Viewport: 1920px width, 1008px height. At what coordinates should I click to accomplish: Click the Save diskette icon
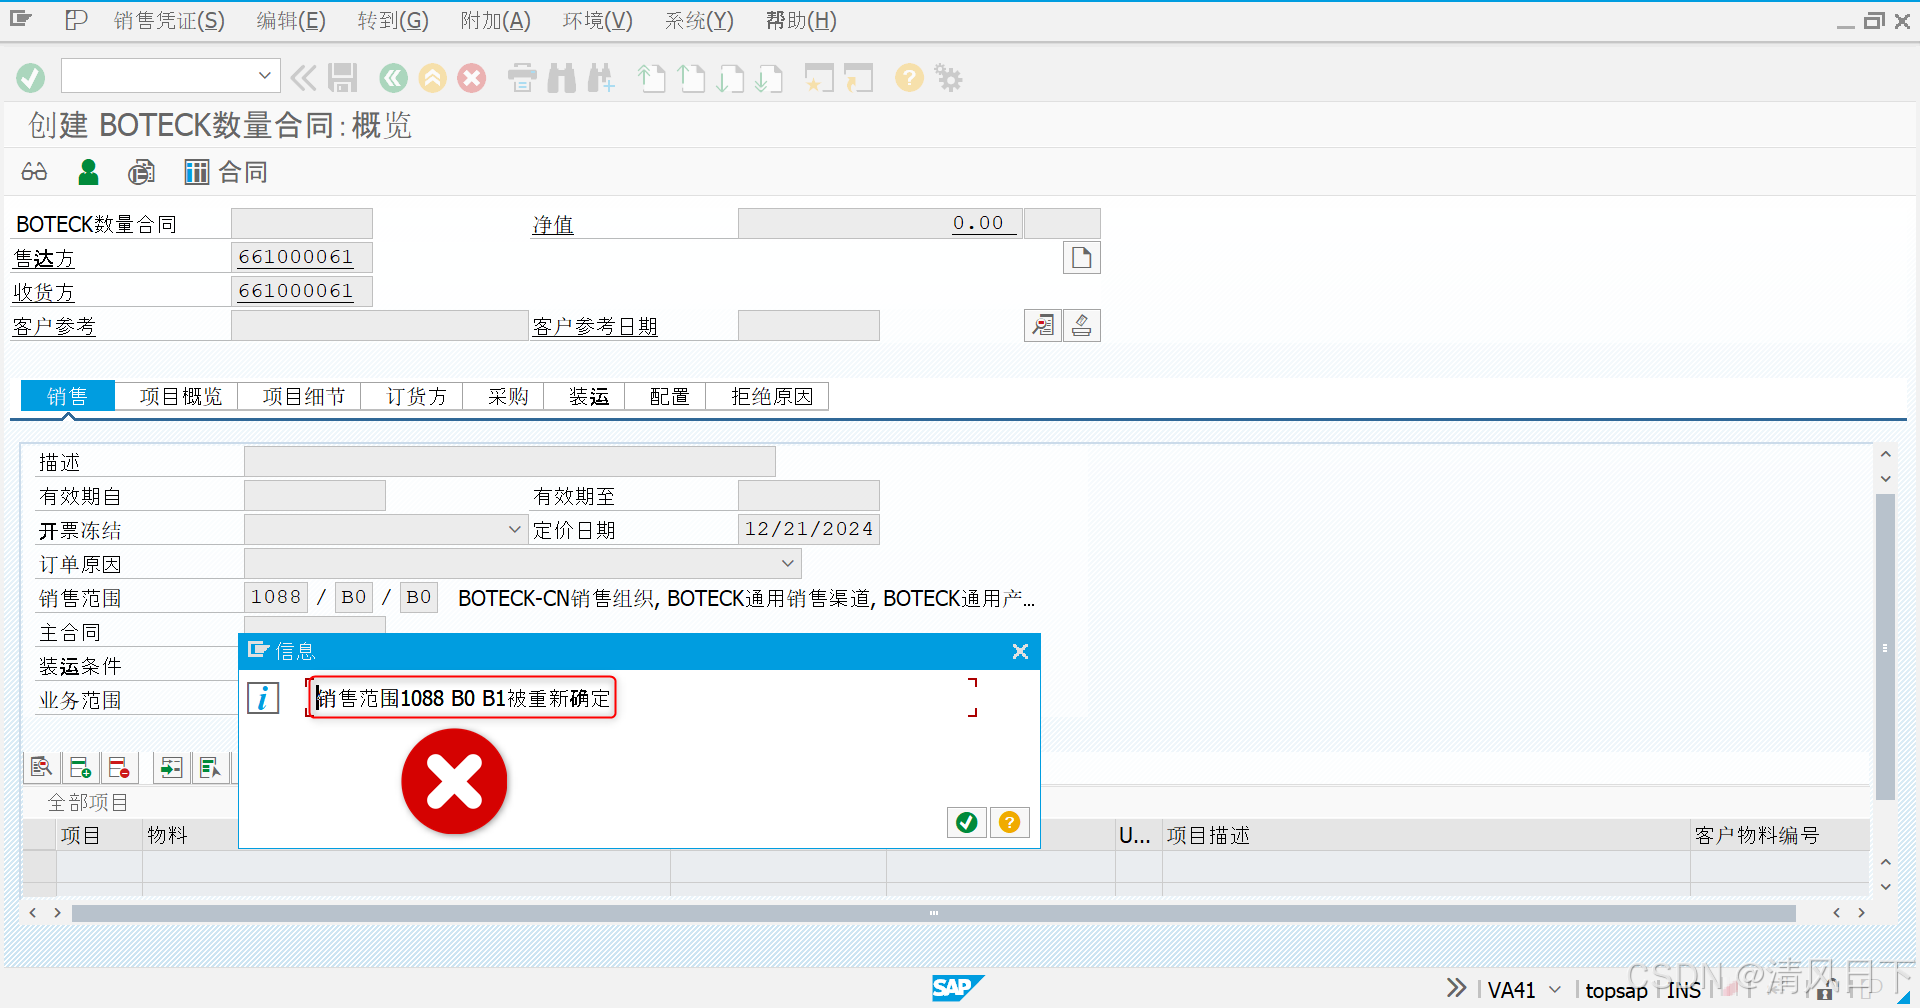(343, 78)
